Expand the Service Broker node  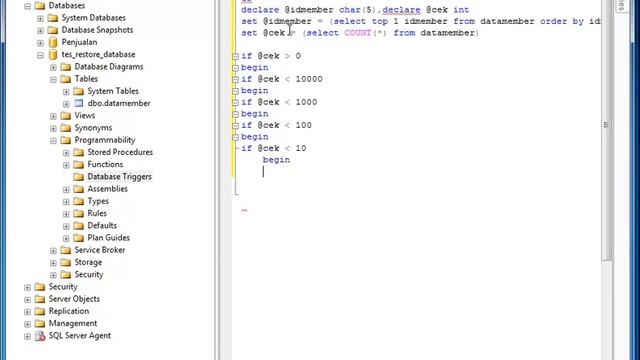(x=53, y=251)
